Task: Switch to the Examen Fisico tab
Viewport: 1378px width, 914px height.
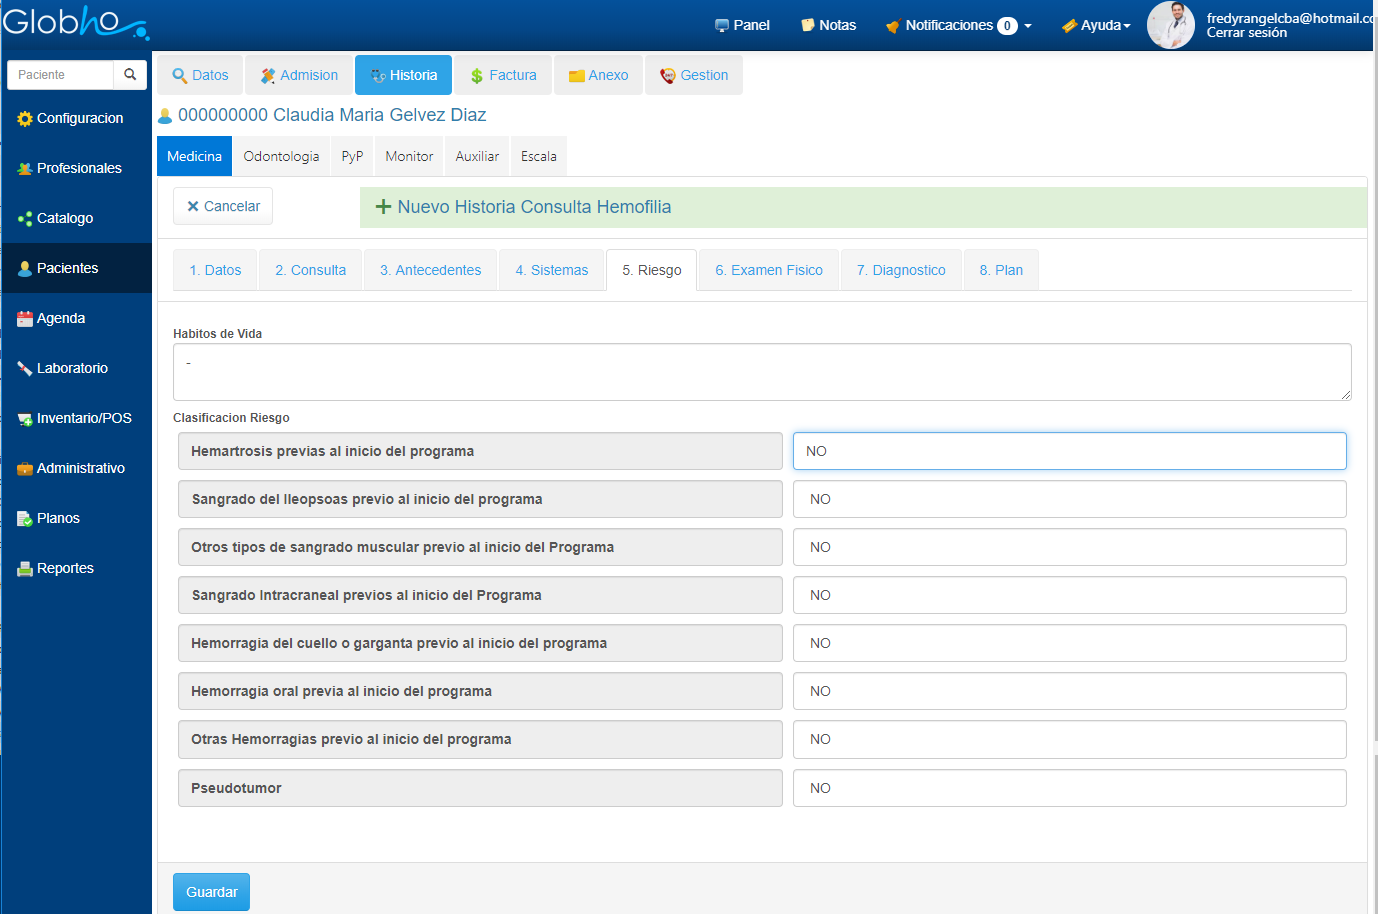Action: point(768,270)
